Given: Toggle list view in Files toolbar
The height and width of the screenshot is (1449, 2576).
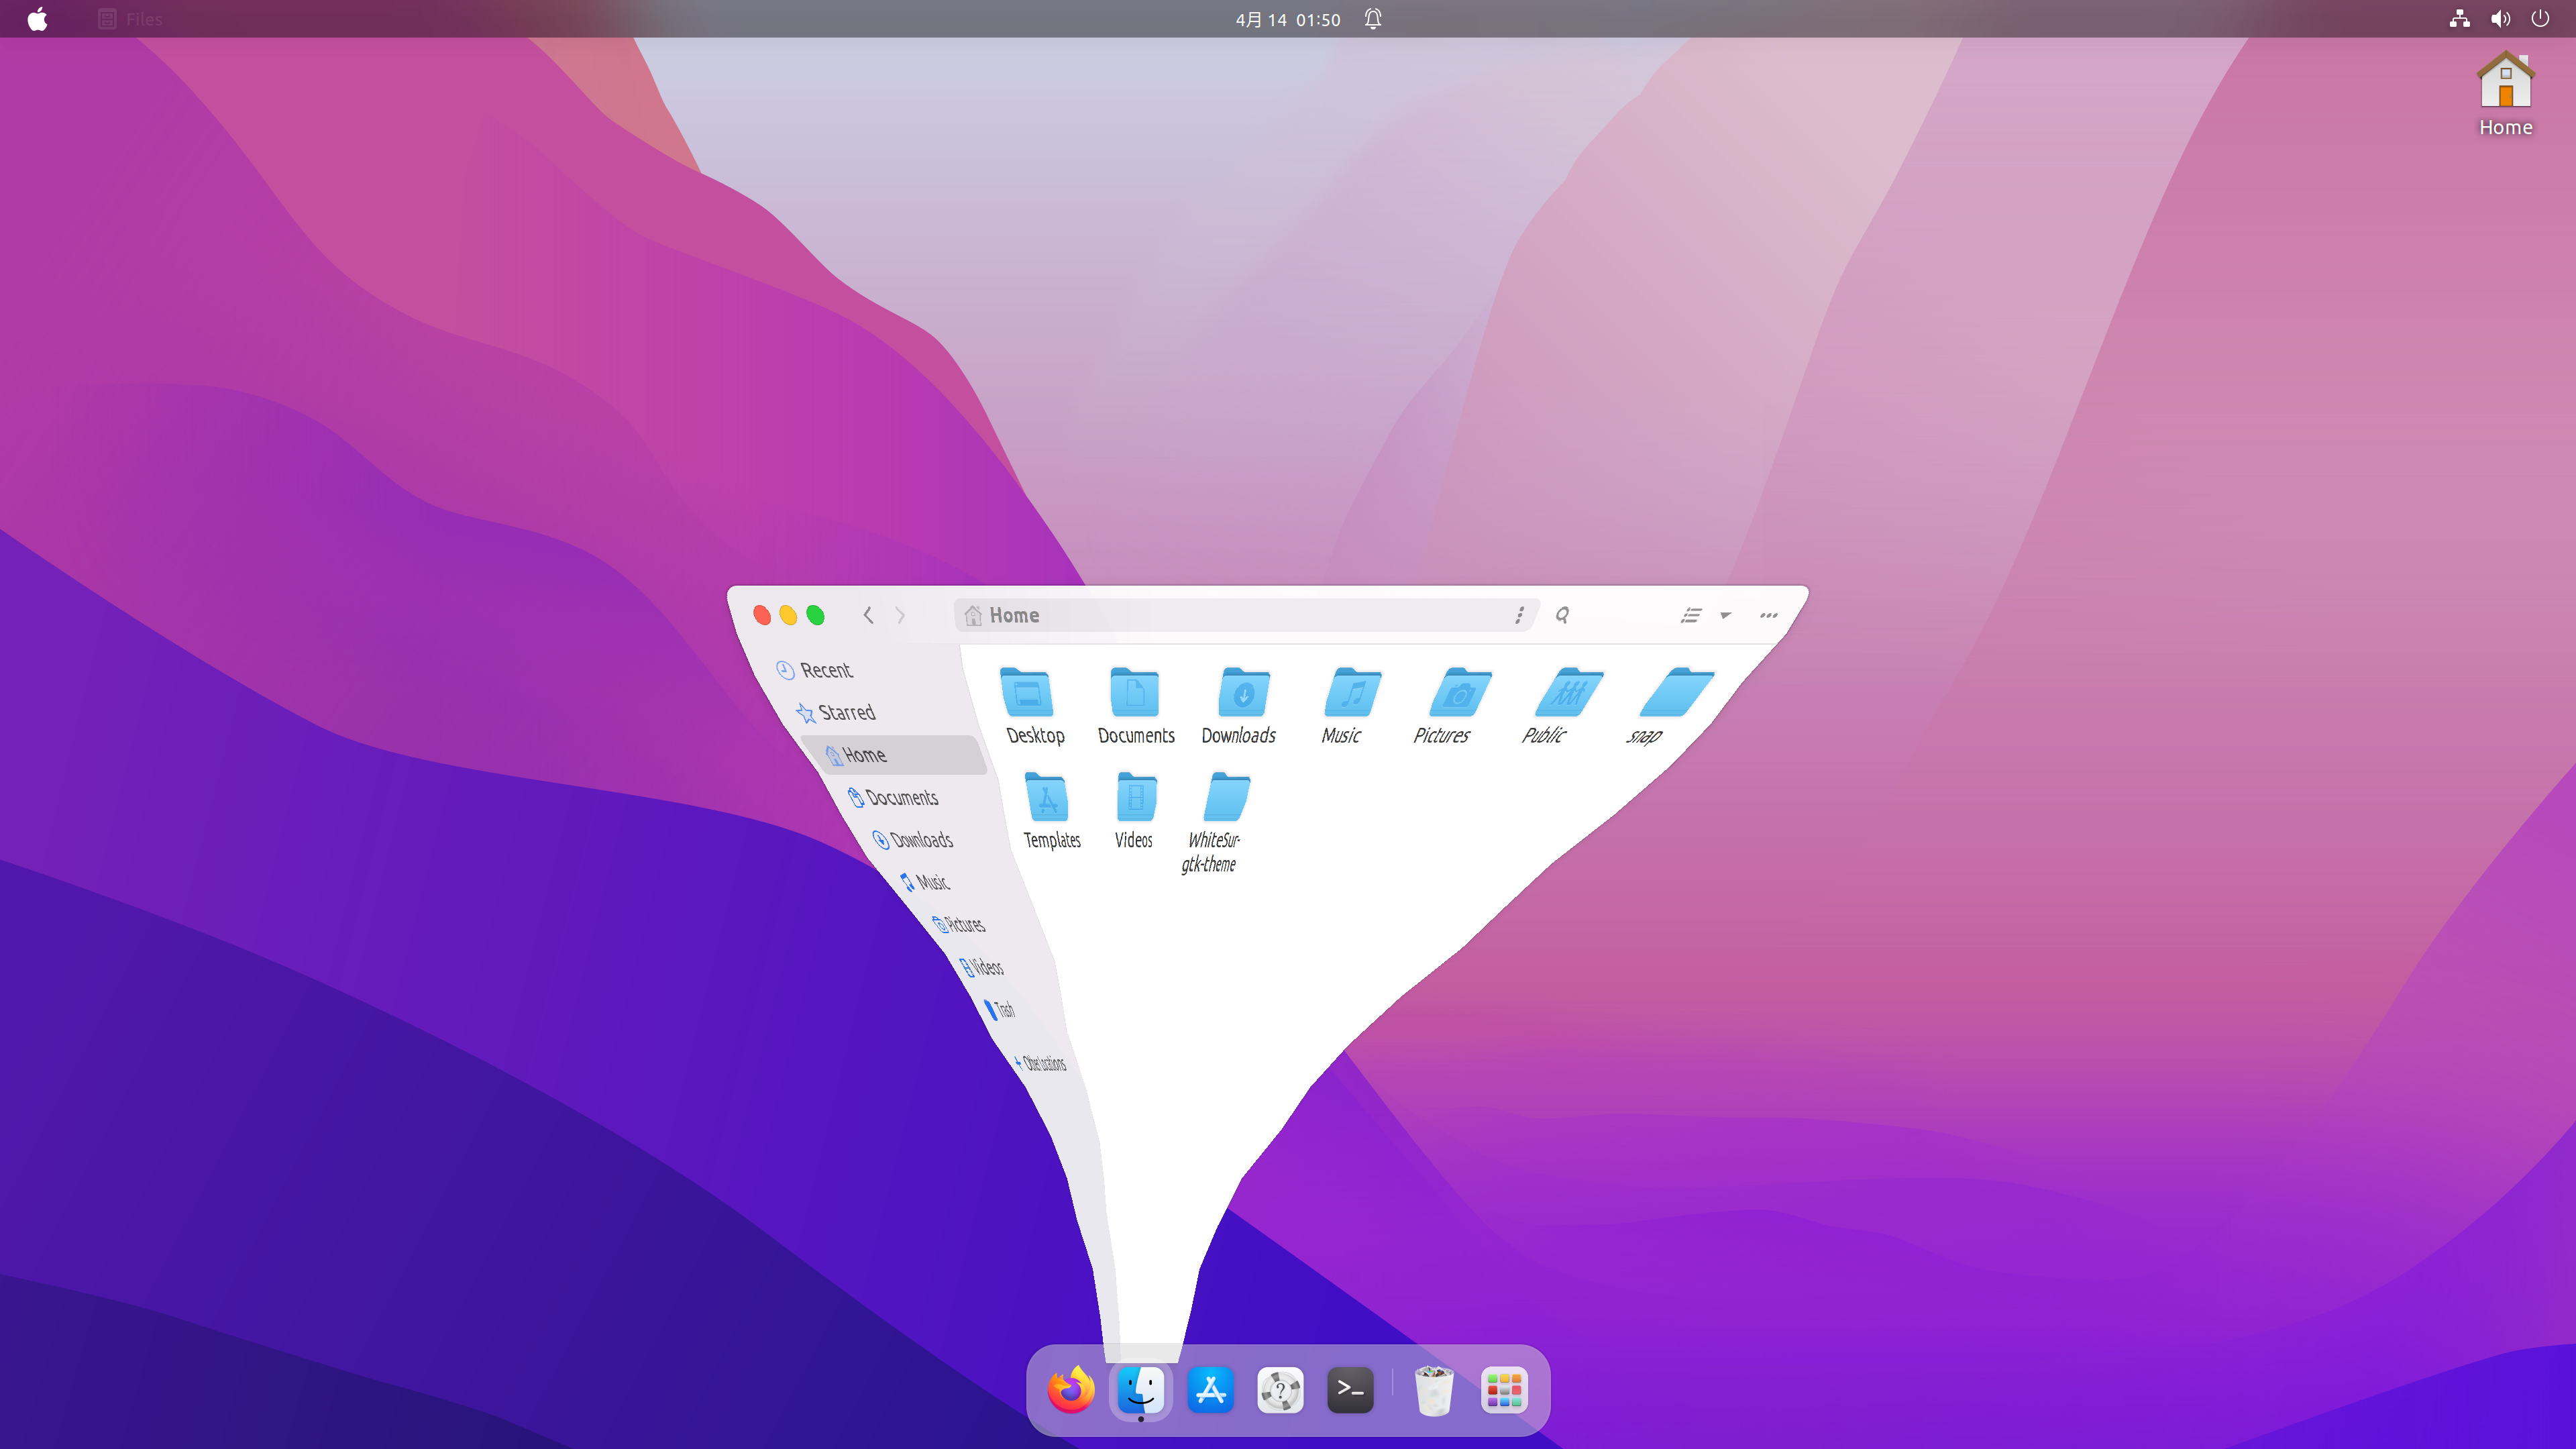Looking at the screenshot, I should (x=1691, y=615).
